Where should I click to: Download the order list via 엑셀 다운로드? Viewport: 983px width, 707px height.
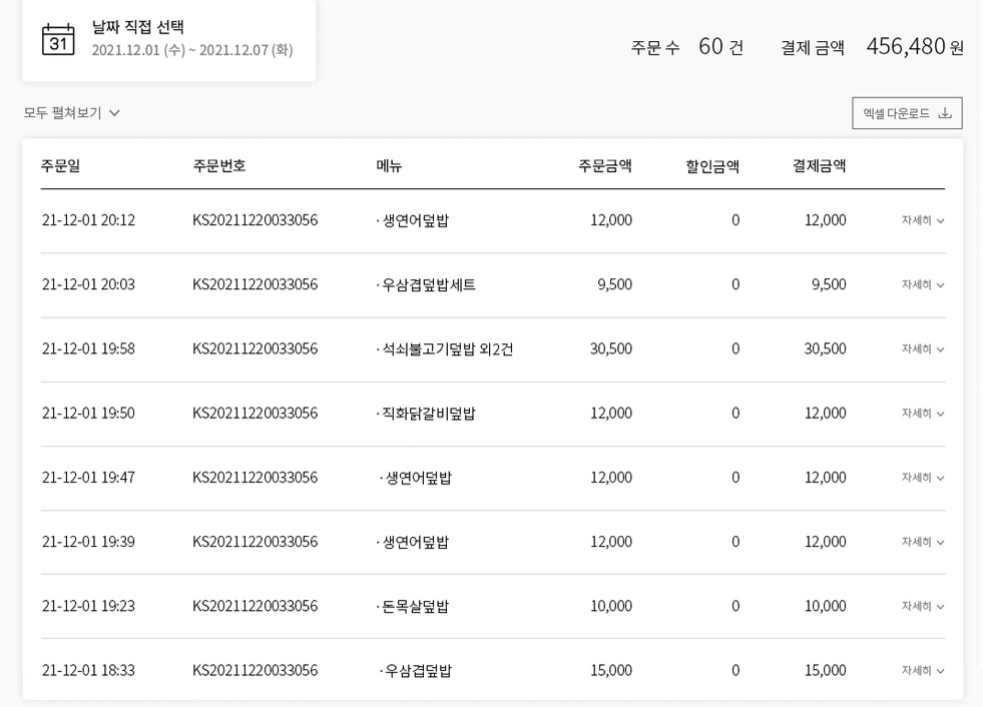[907, 113]
